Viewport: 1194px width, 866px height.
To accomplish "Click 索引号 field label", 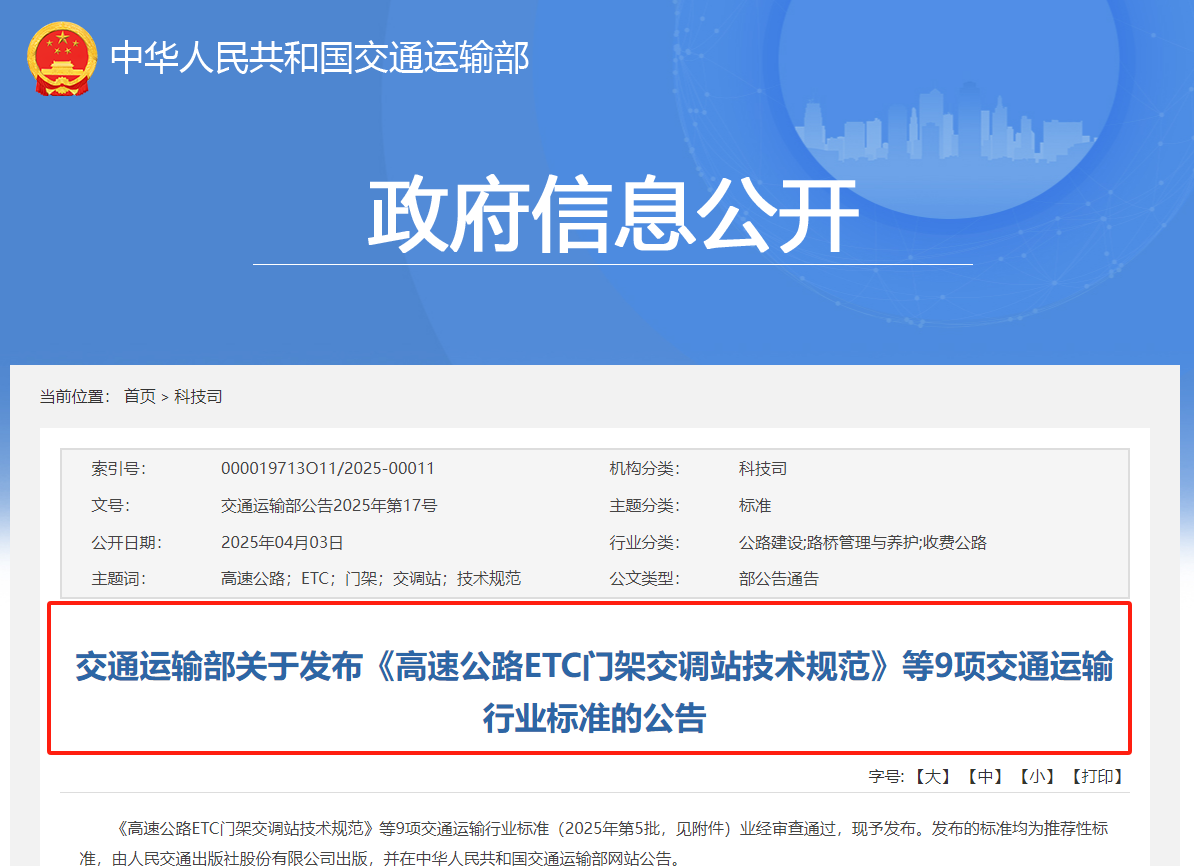I will click(x=118, y=468).
